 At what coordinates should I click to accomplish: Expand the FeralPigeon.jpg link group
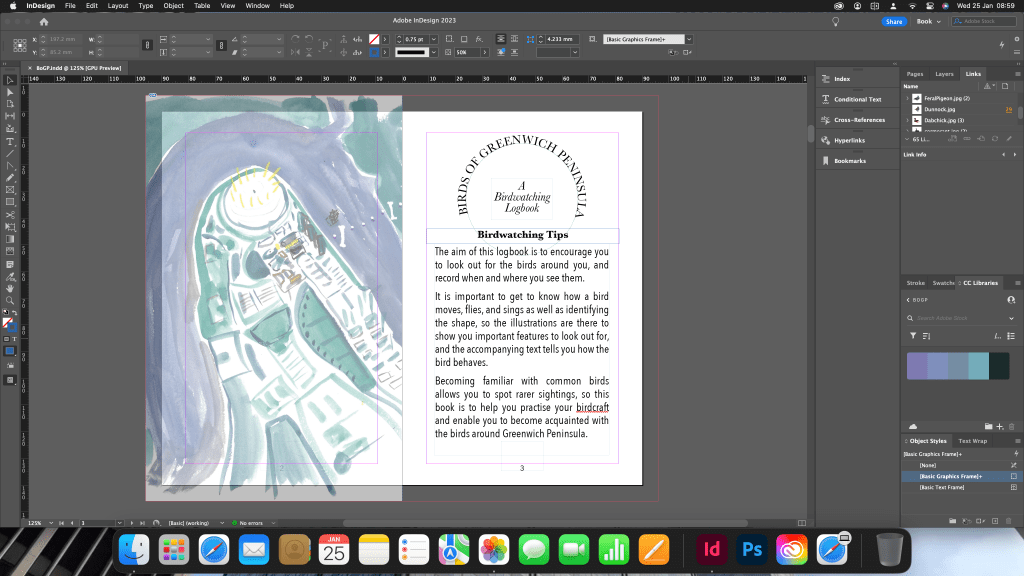click(907, 98)
